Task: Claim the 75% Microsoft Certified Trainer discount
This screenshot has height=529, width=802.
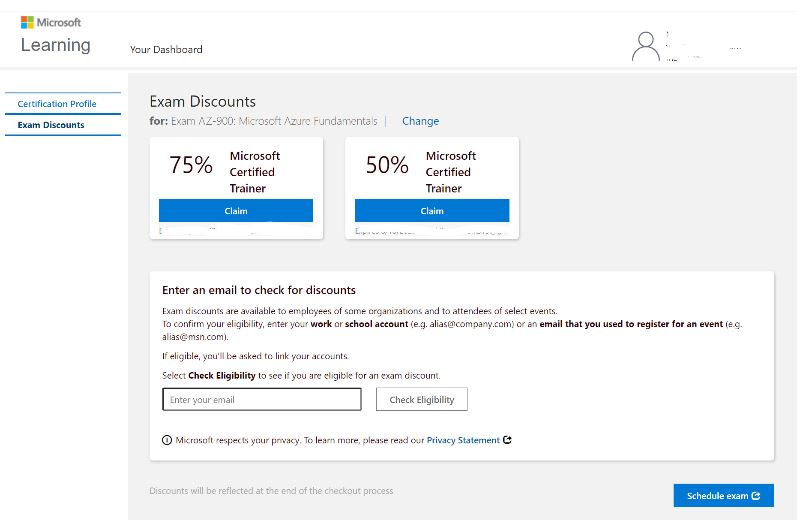Action: pos(236,211)
